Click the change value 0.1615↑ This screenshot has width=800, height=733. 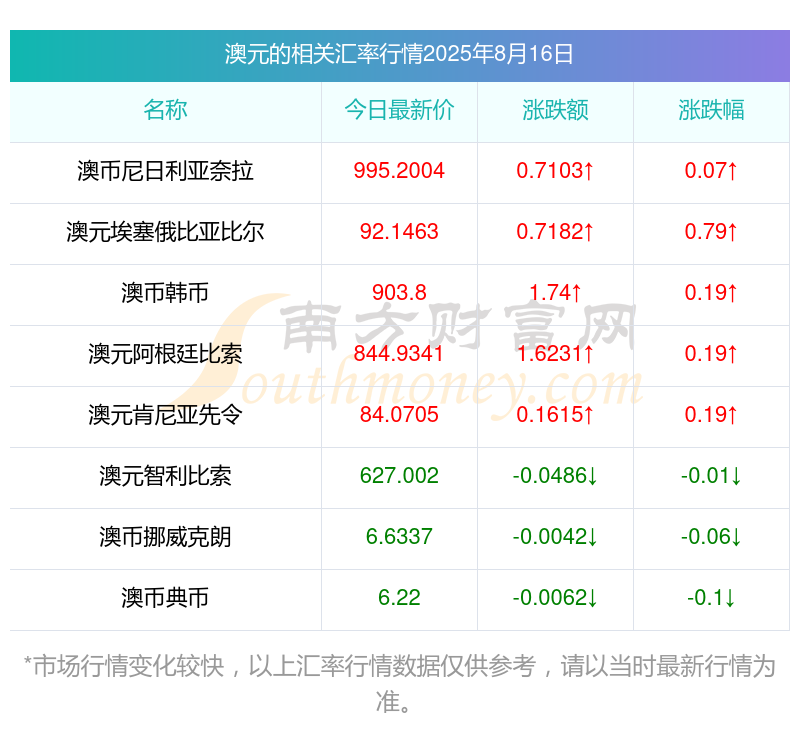(555, 415)
